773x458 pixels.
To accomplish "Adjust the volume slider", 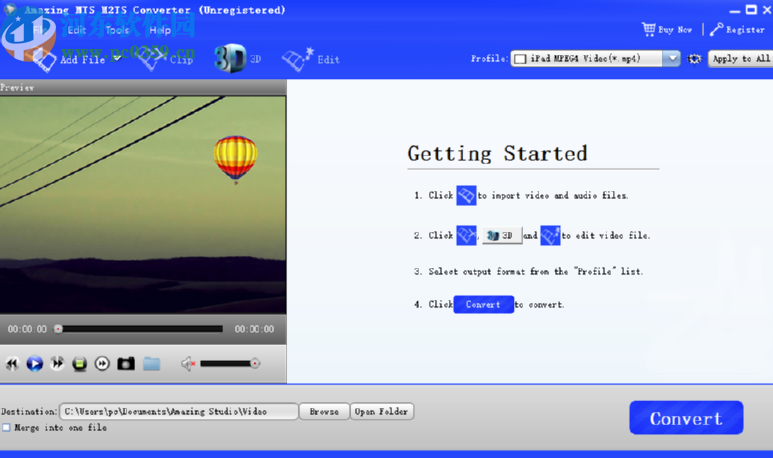I will 230,364.
